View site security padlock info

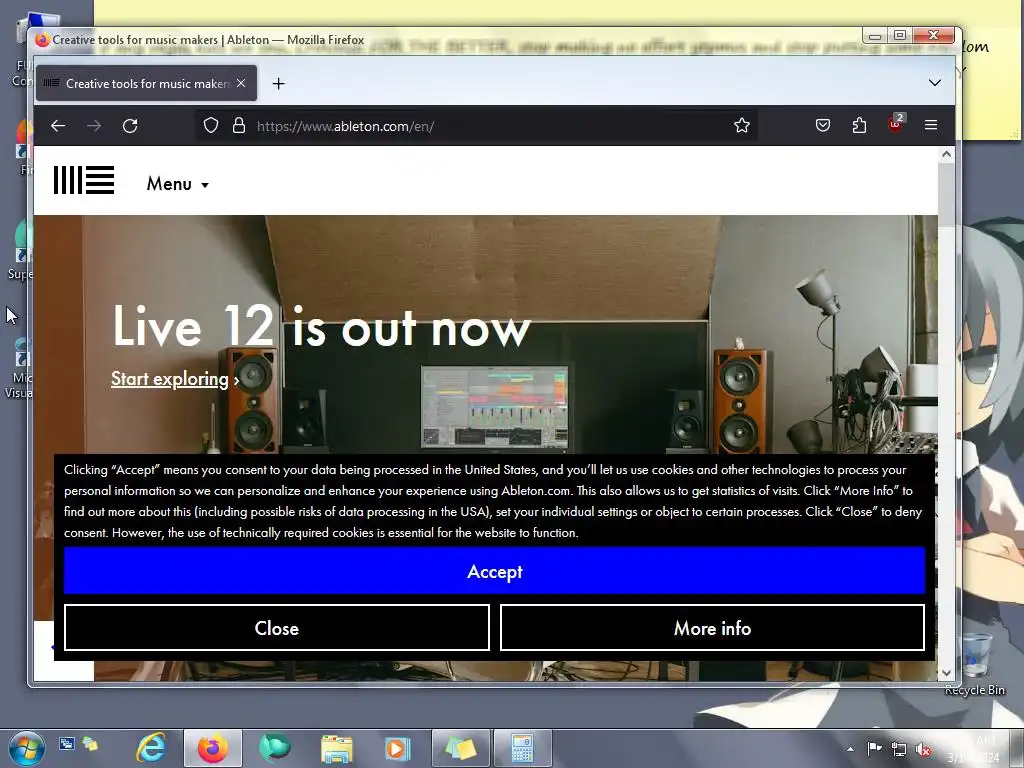coord(239,125)
